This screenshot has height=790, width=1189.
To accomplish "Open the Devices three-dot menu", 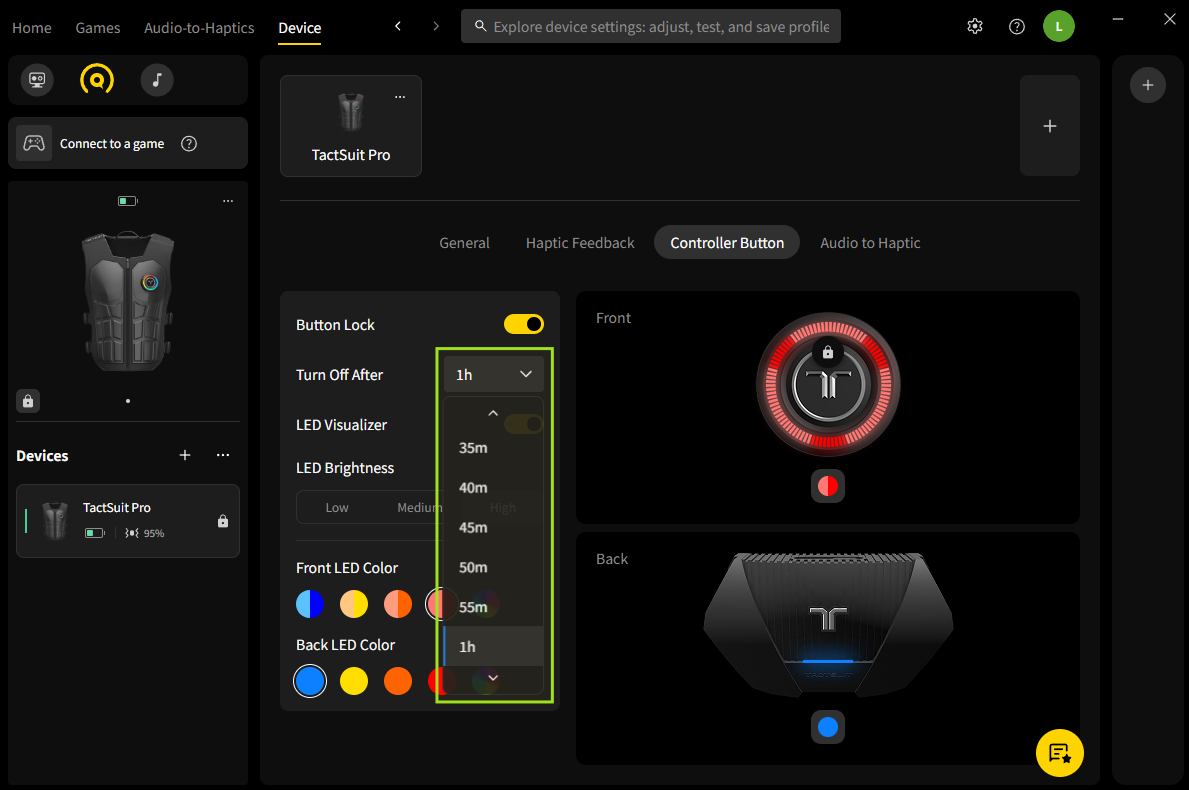I will 223,455.
